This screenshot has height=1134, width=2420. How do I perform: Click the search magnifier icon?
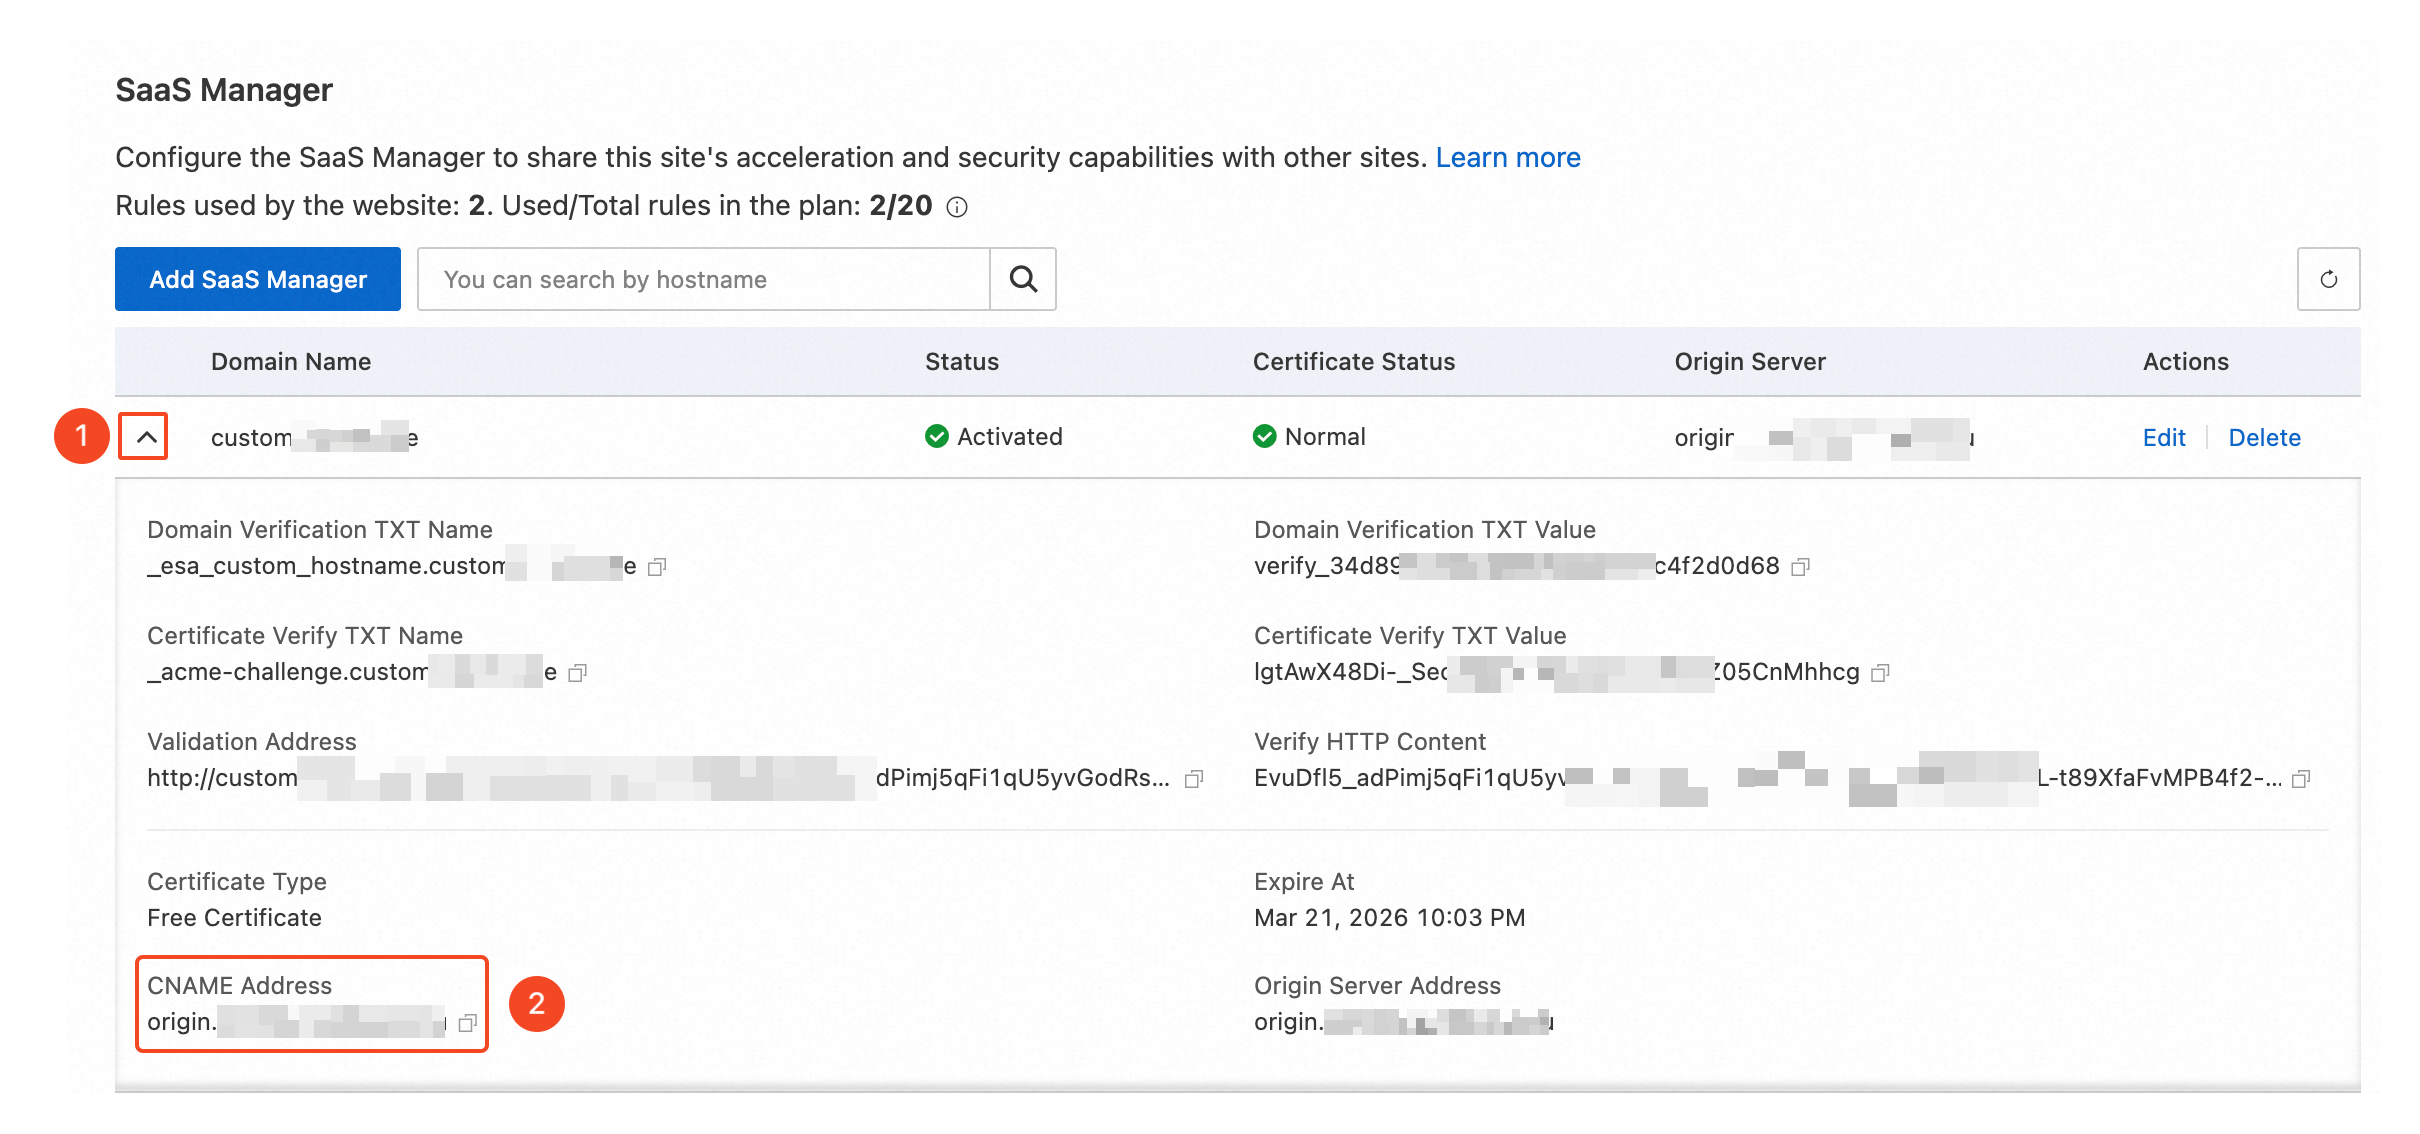[1023, 279]
